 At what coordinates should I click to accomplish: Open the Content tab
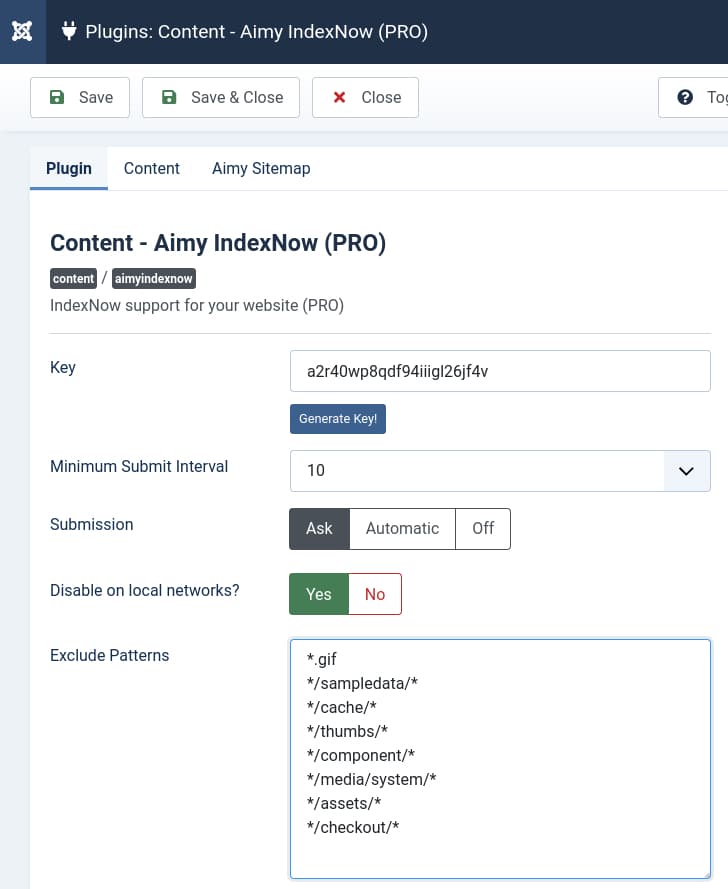[x=151, y=168]
